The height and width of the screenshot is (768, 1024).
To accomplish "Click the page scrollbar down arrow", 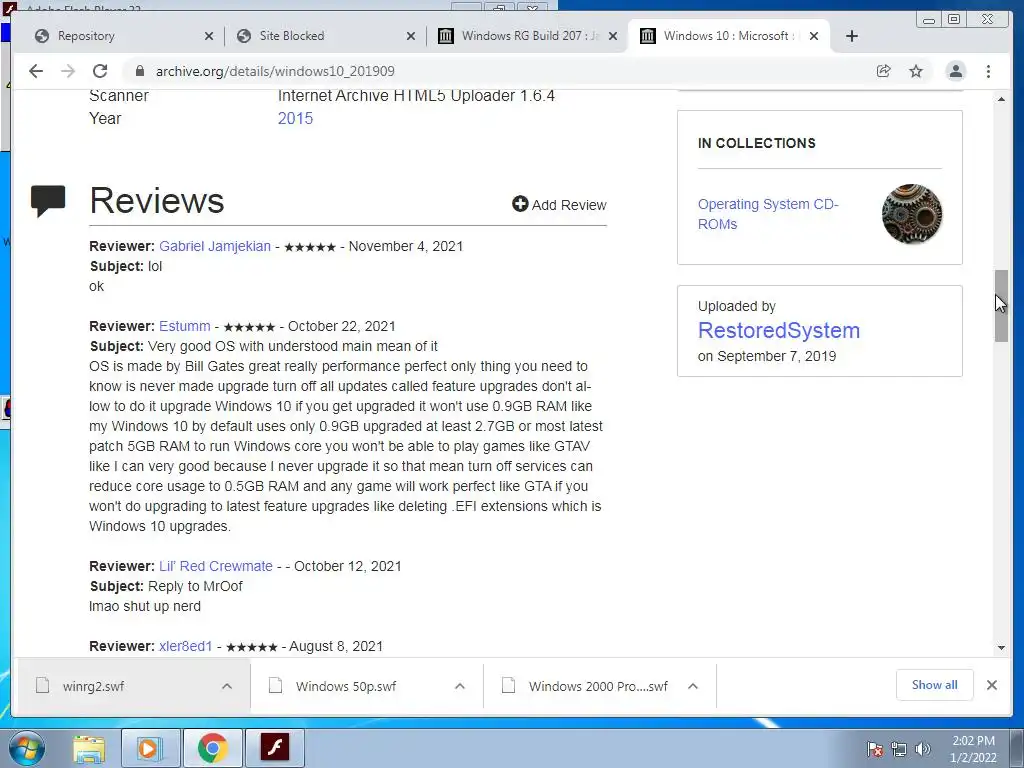I will (1001, 648).
